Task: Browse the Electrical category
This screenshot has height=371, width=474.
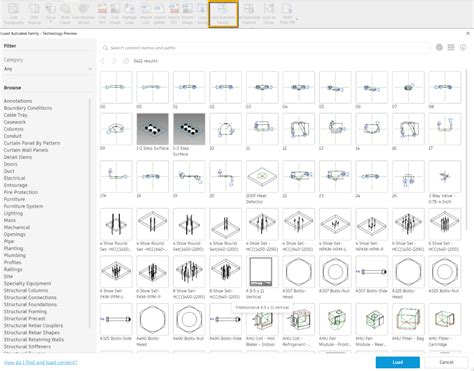Action: click(x=14, y=178)
